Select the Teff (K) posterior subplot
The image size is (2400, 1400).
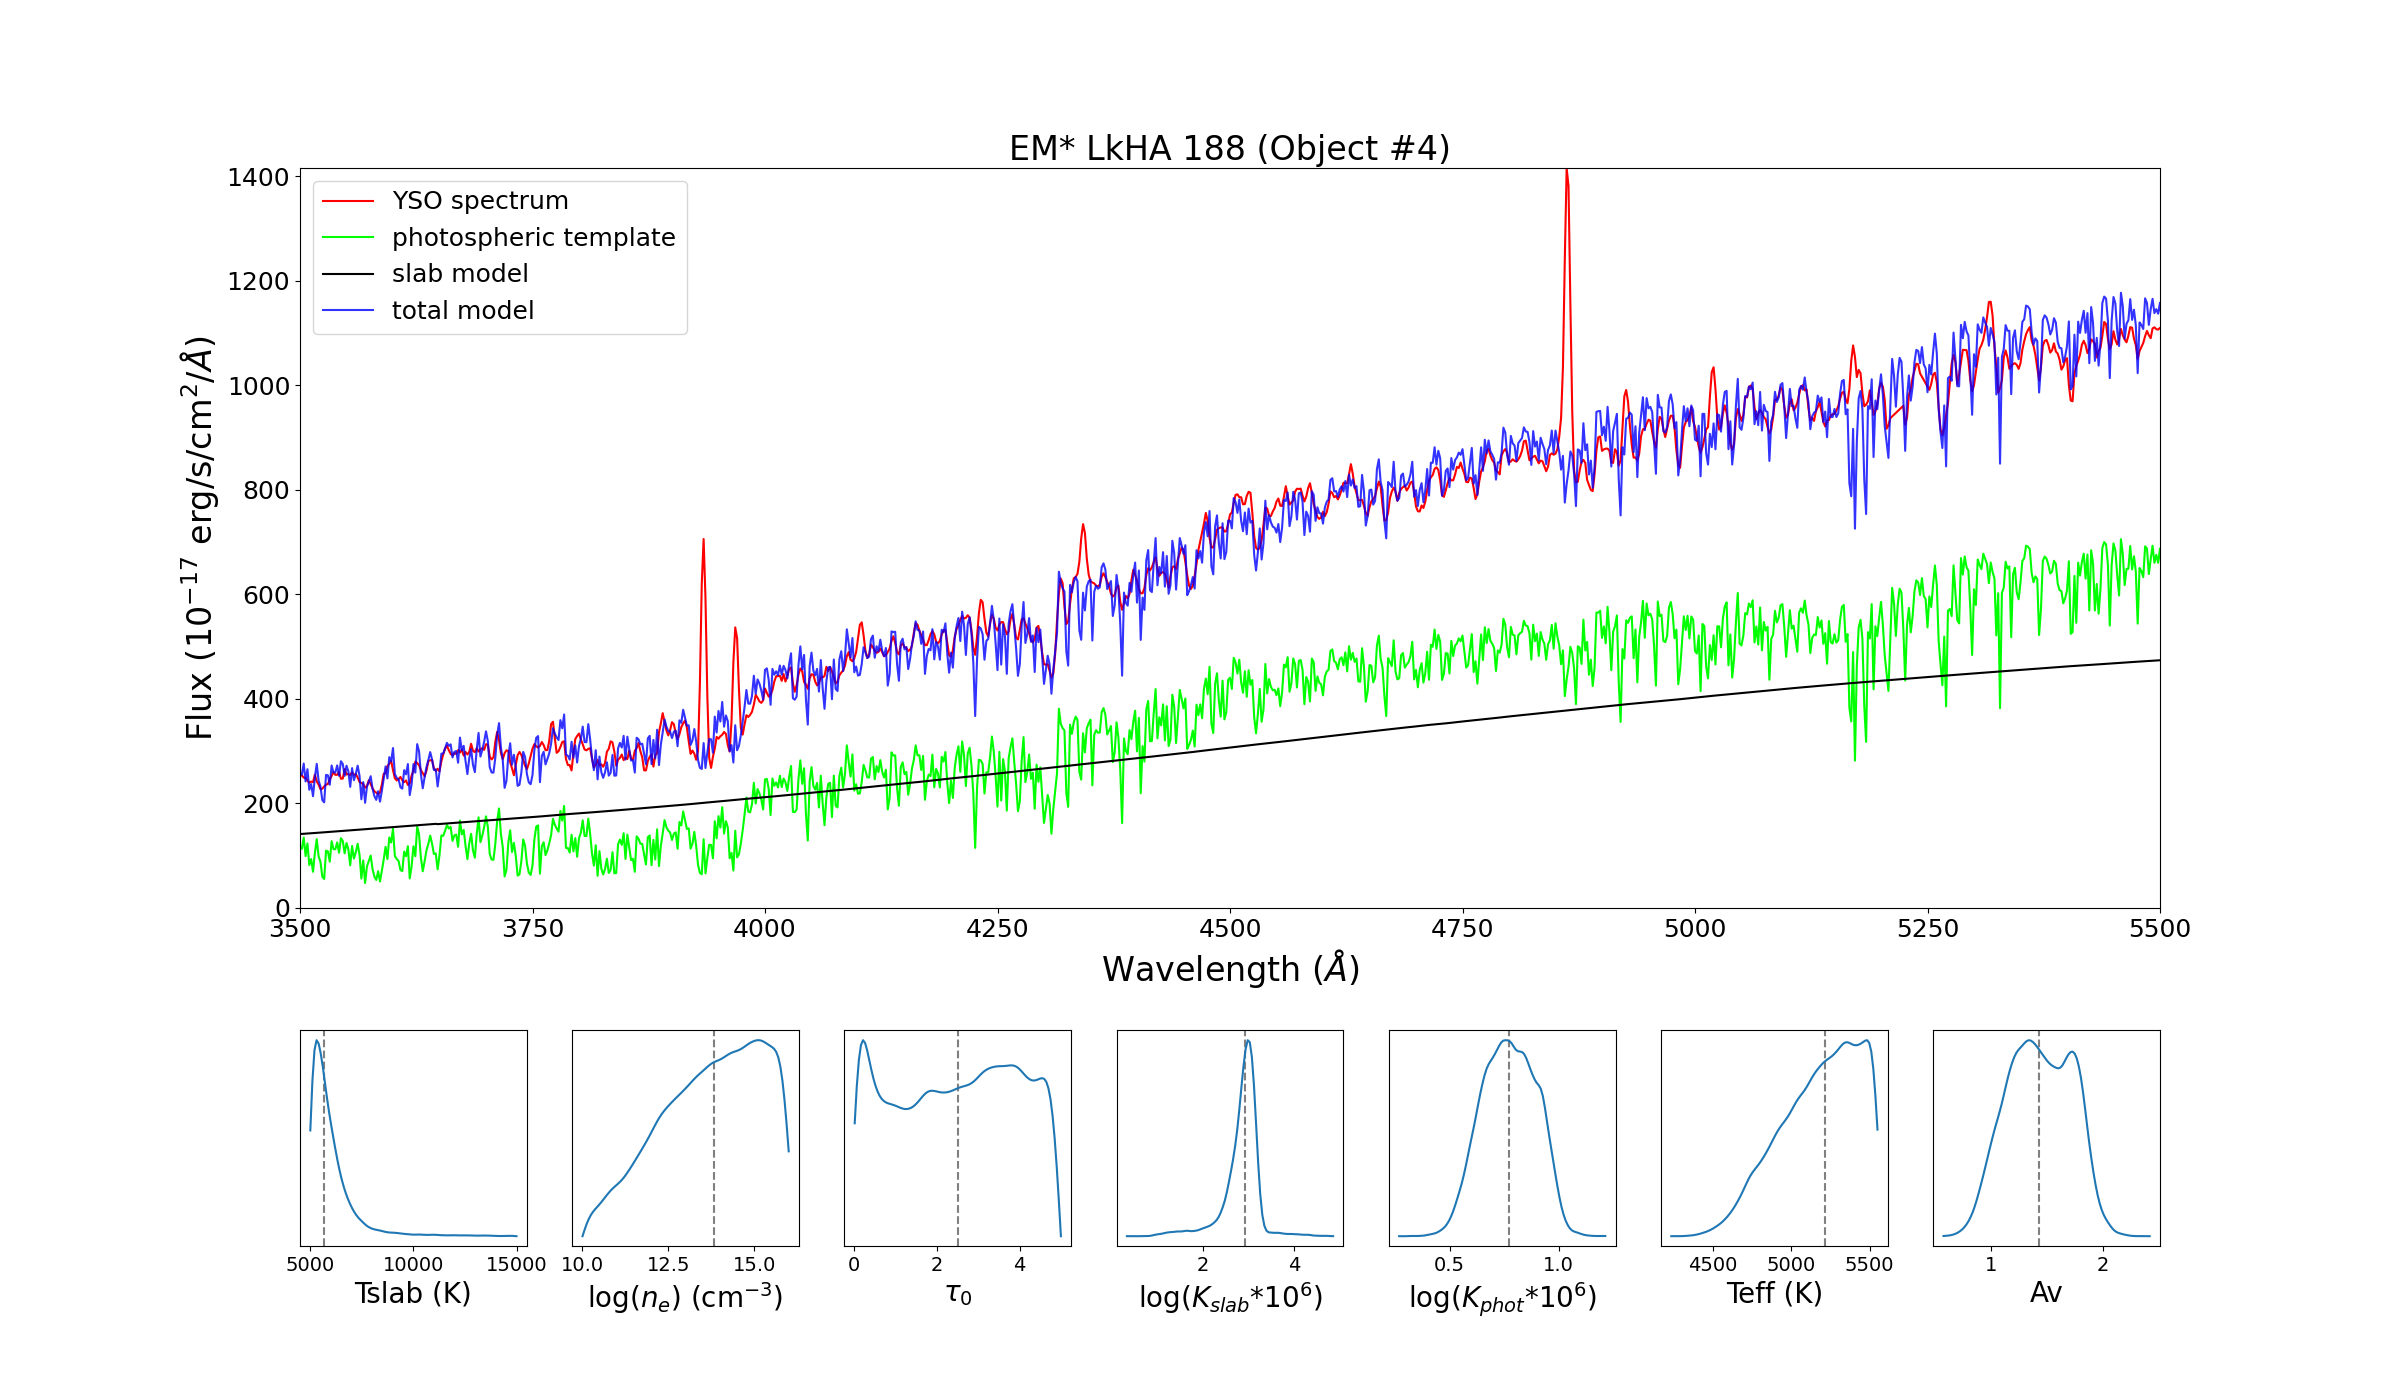[1774, 1138]
